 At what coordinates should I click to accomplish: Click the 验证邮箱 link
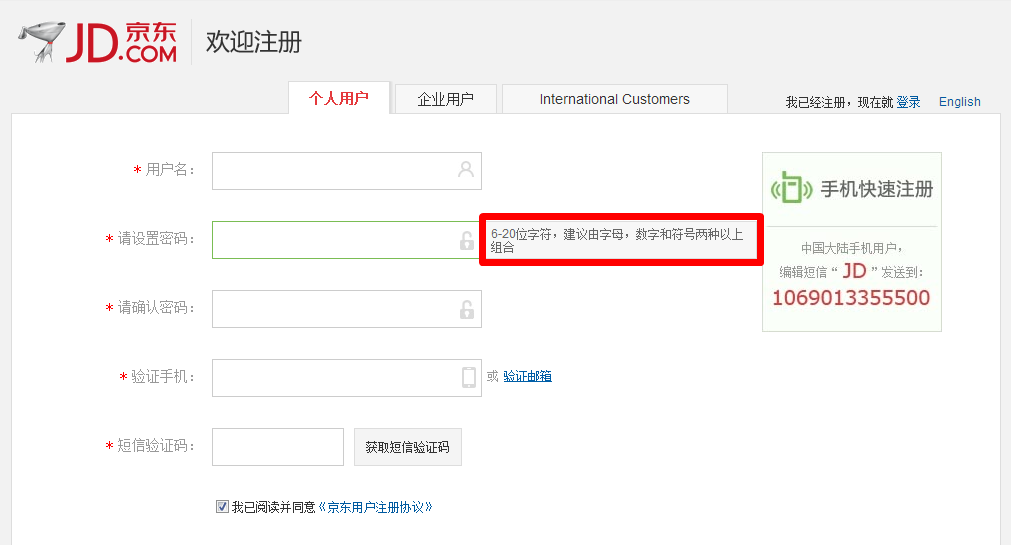(527, 377)
